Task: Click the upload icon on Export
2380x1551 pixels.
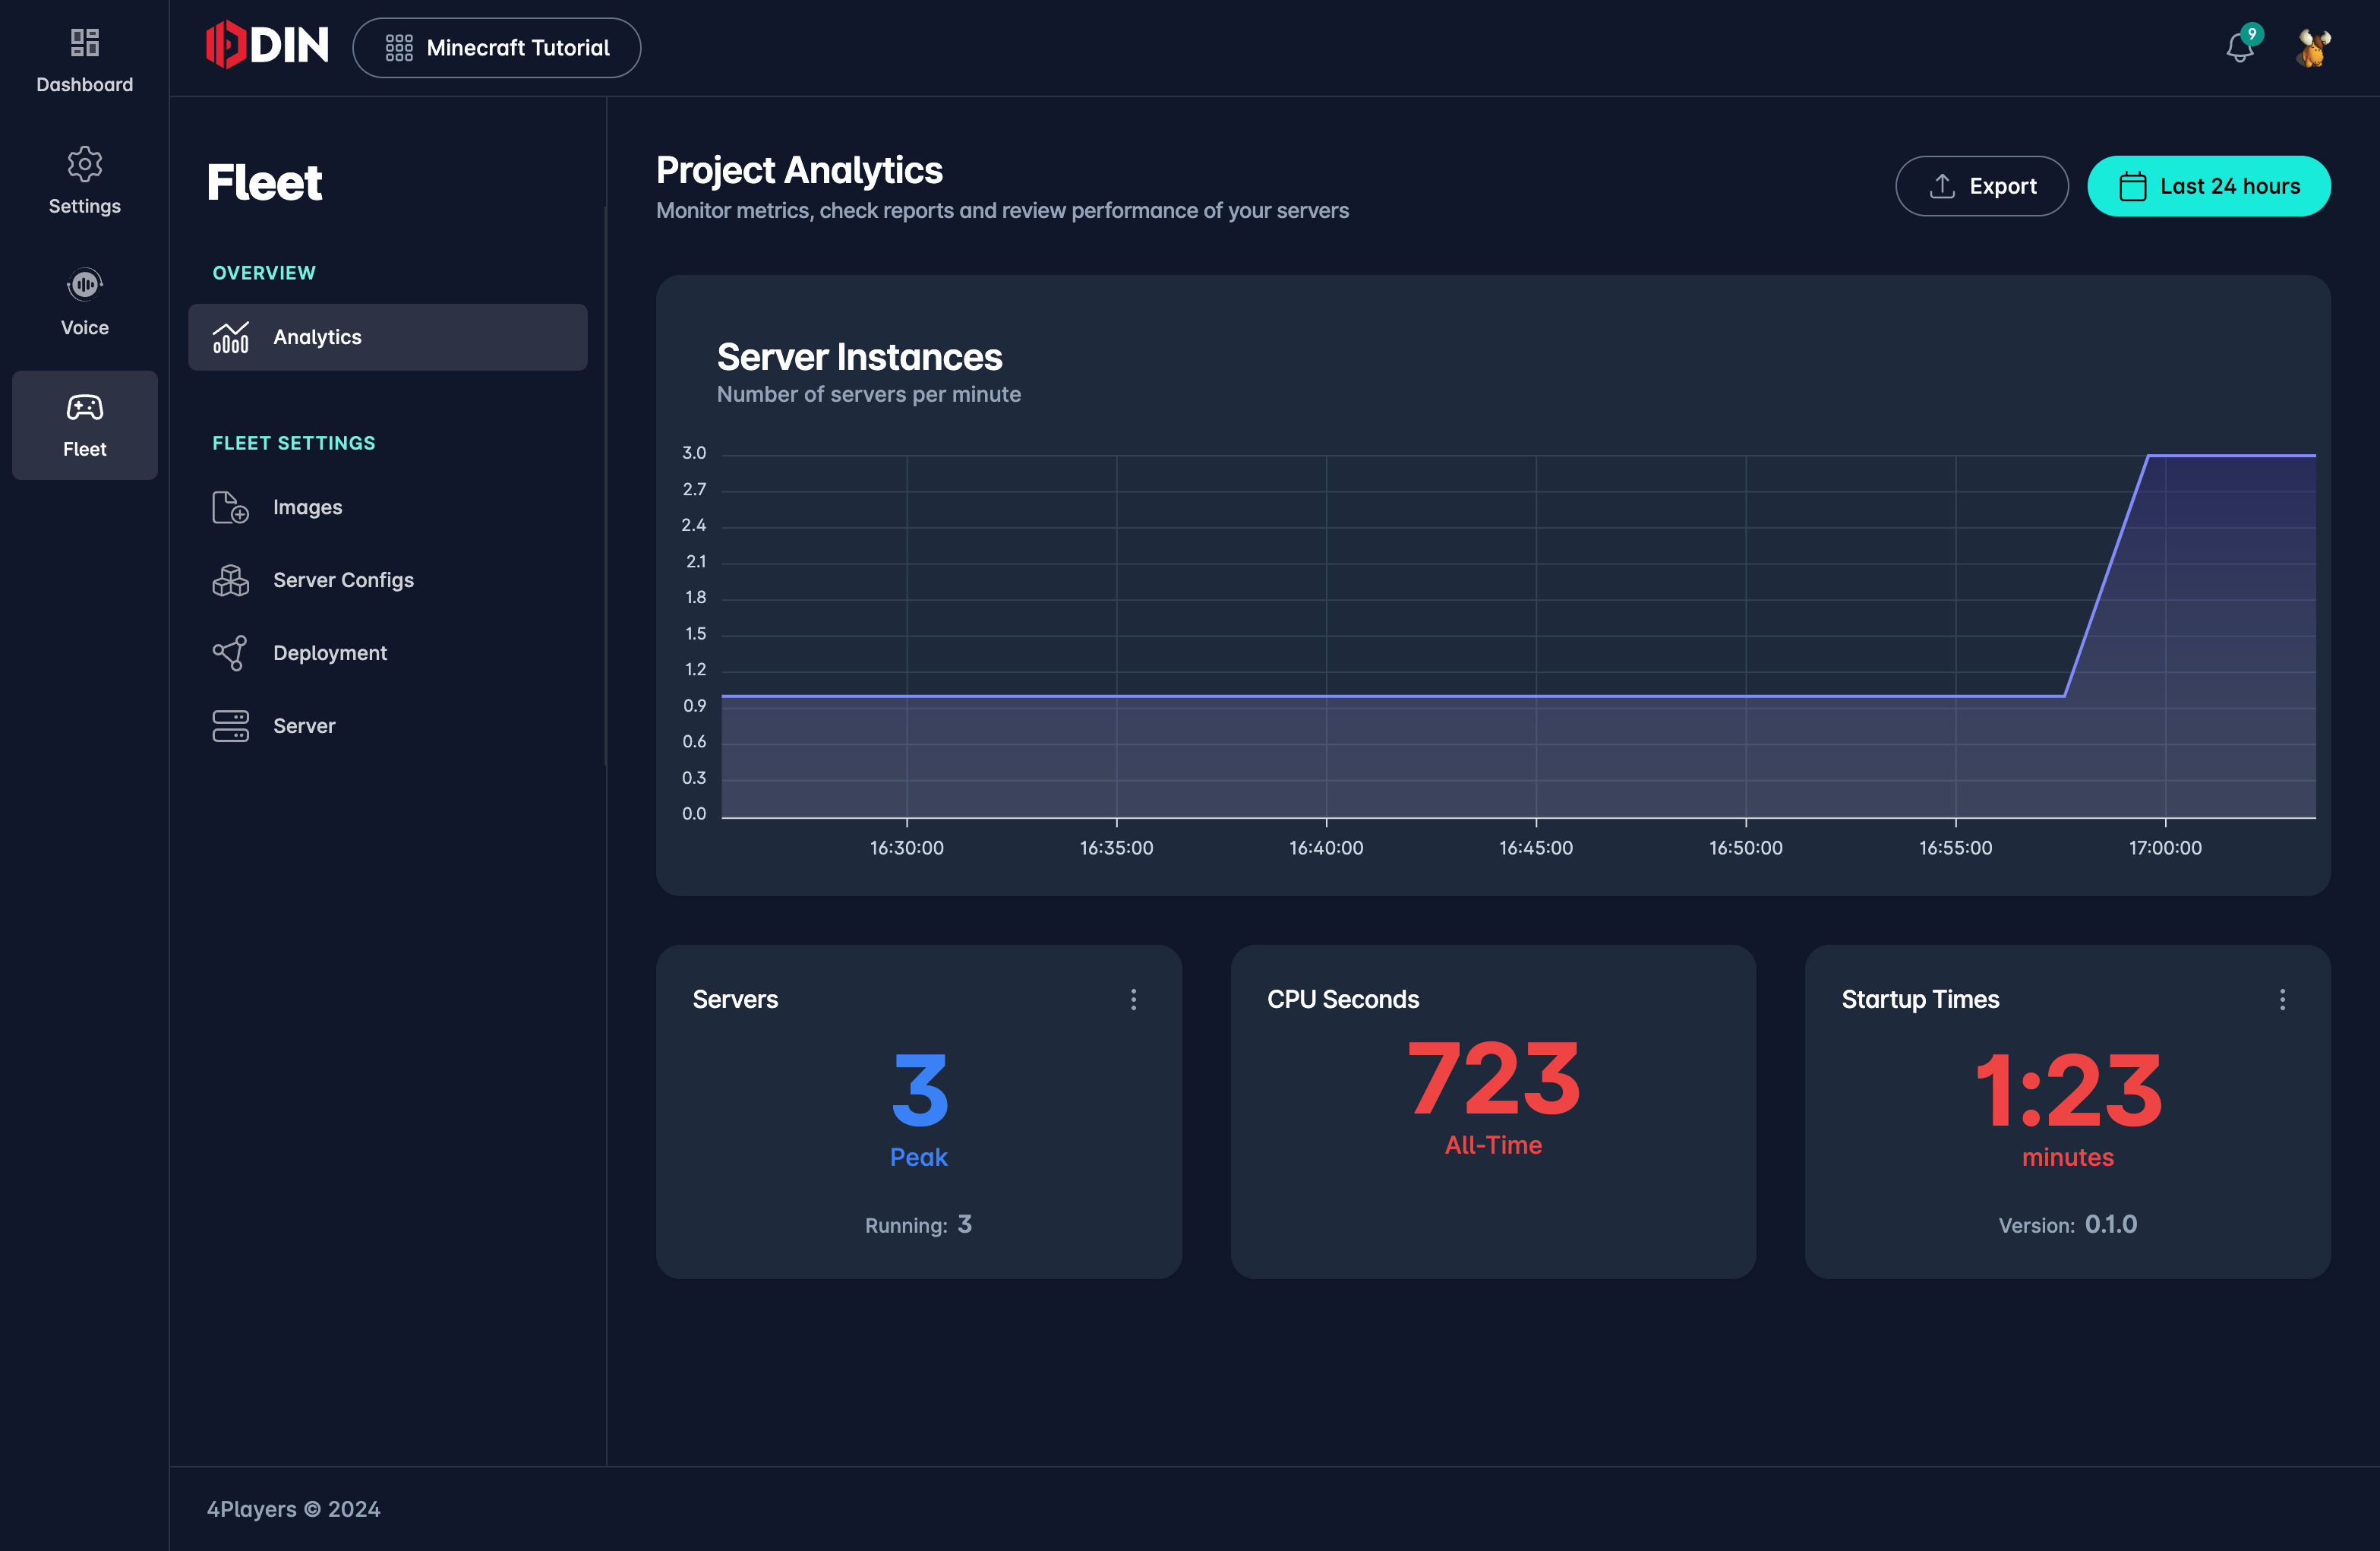Action: pos(1942,186)
